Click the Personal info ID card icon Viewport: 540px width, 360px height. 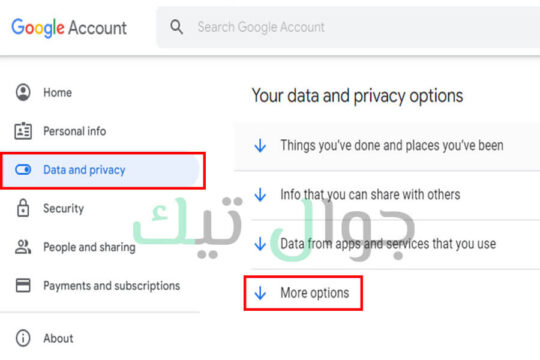point(23,131)
